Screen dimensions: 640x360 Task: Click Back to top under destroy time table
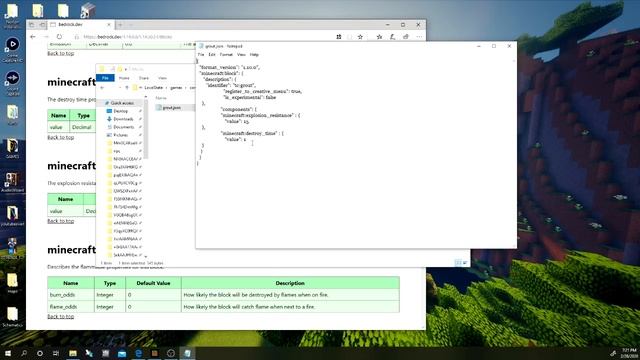pyautogui.click(x=60, y=138)
